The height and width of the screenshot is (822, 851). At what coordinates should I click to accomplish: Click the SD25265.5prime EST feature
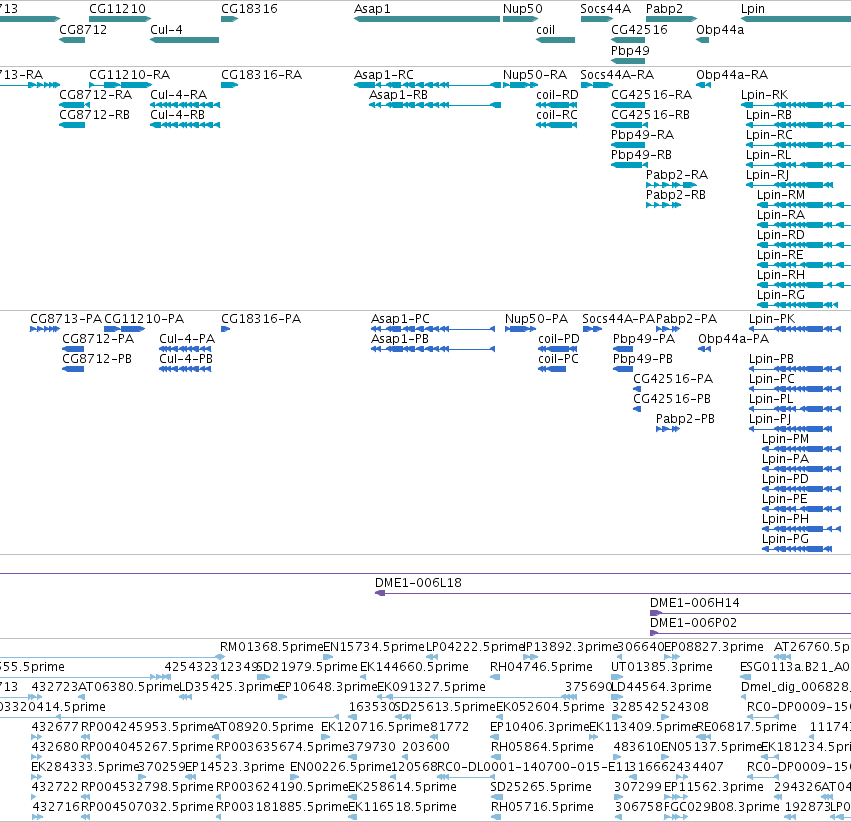click(x=497, y=797)
